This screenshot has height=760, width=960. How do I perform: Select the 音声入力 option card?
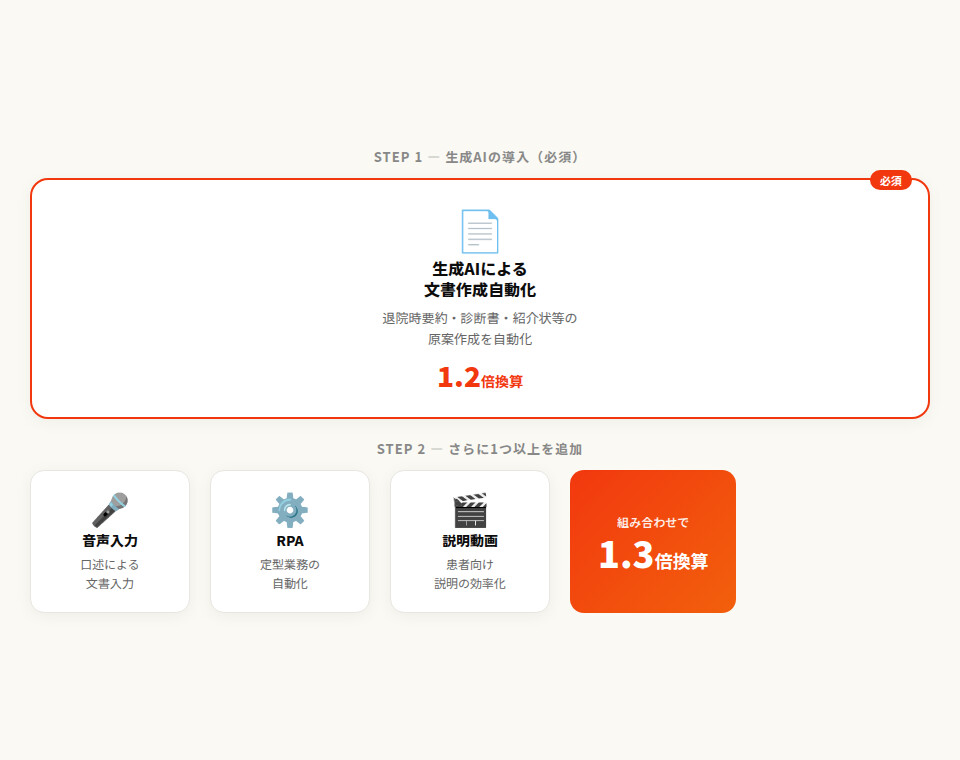[110, 541]
